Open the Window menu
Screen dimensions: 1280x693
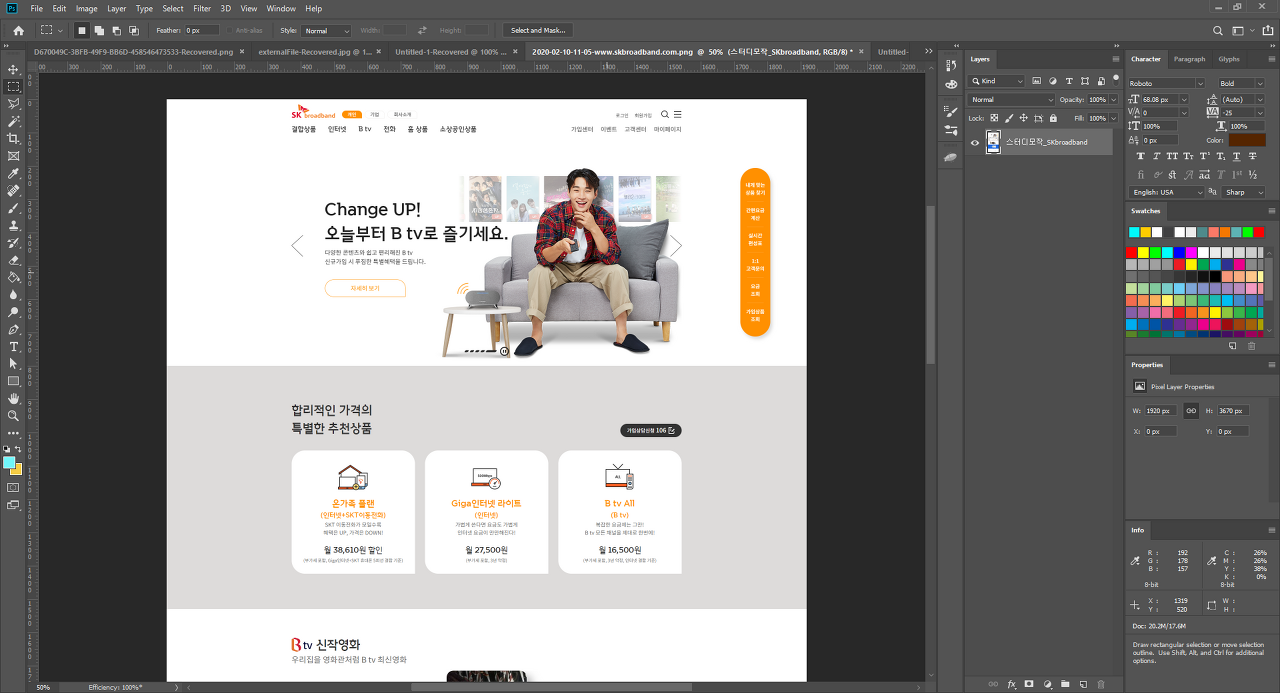click(281, 8)
